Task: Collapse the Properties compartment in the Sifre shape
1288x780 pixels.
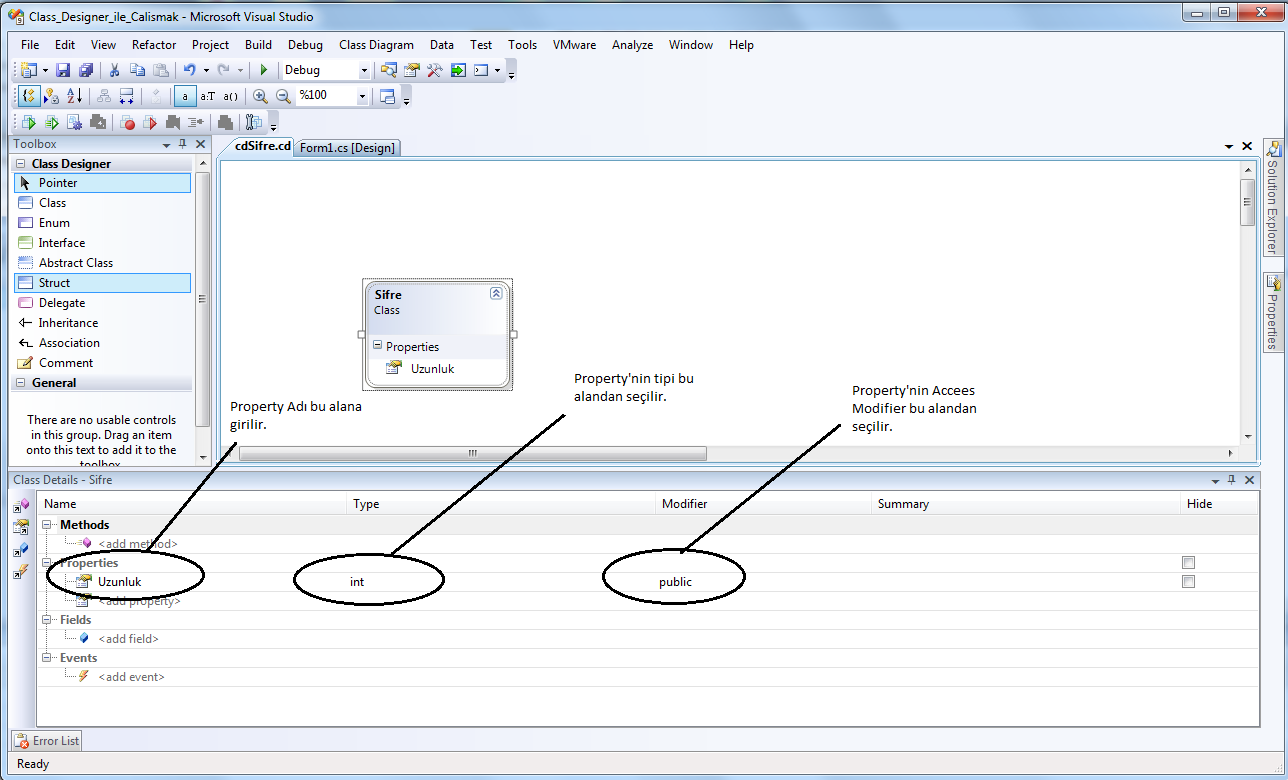Action: [x=378, y=346]
